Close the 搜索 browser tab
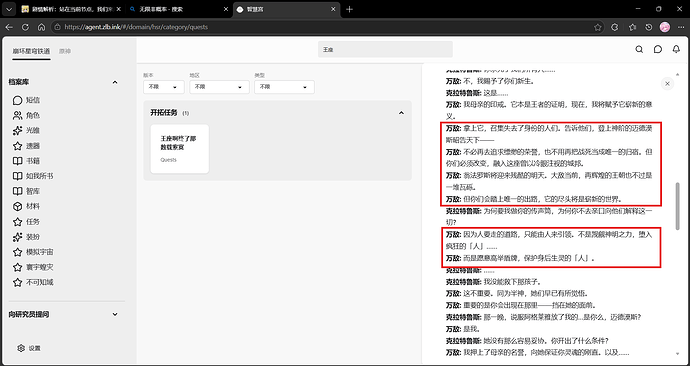 226,9
